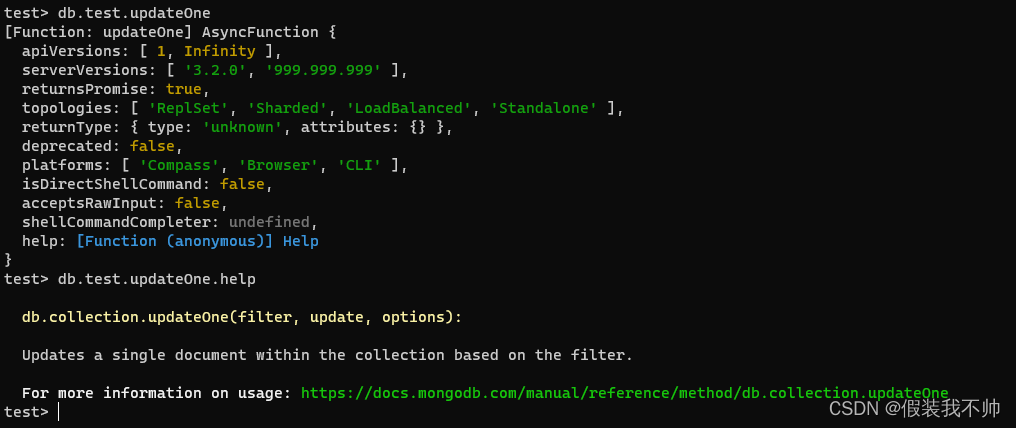Click the 'unknown' returnType value
Image resolution: width=1016 pixels, height=428 pixels.
pos(242,127)
